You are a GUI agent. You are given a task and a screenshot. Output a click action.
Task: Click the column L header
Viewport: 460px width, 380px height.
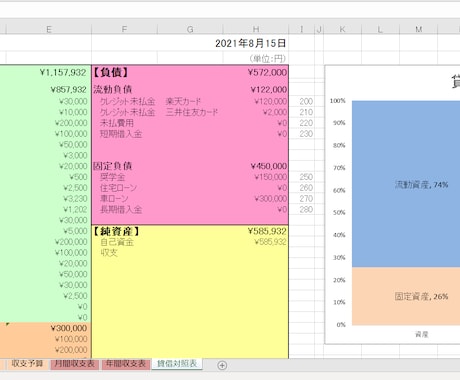380,29
